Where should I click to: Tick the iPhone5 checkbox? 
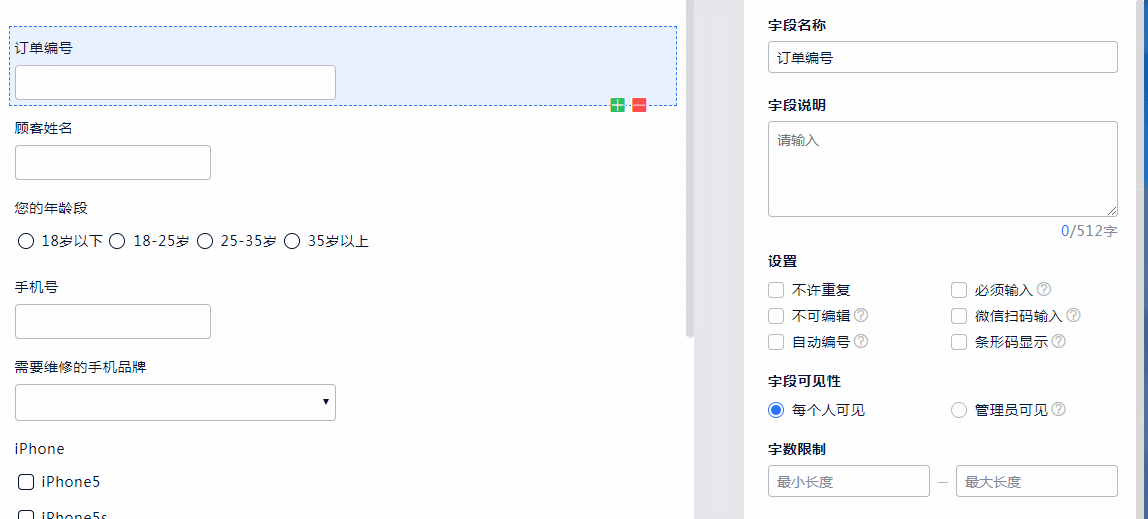pos(26,482)
